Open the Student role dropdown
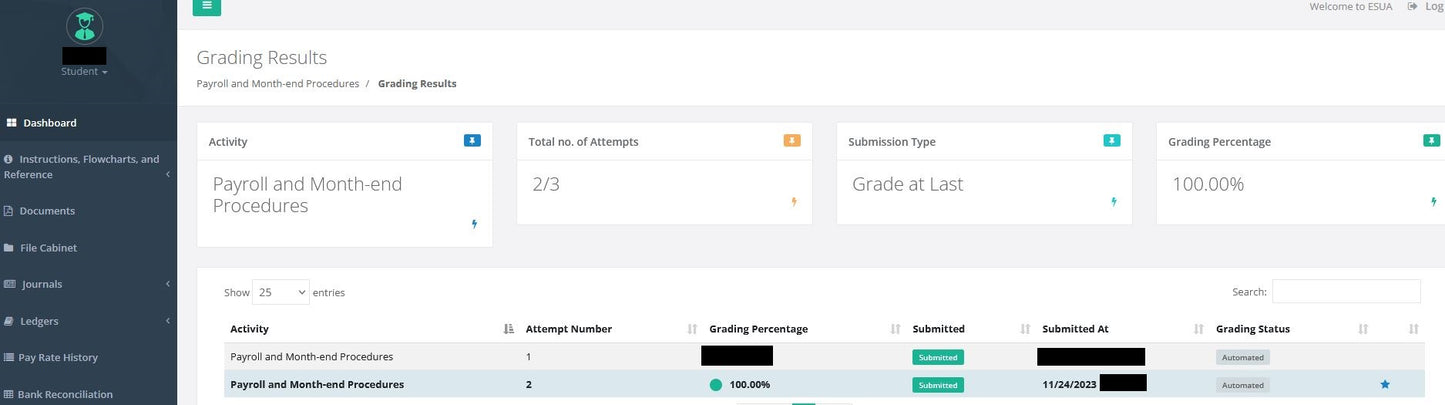The image size is (1445, 405). coord(84,72)
